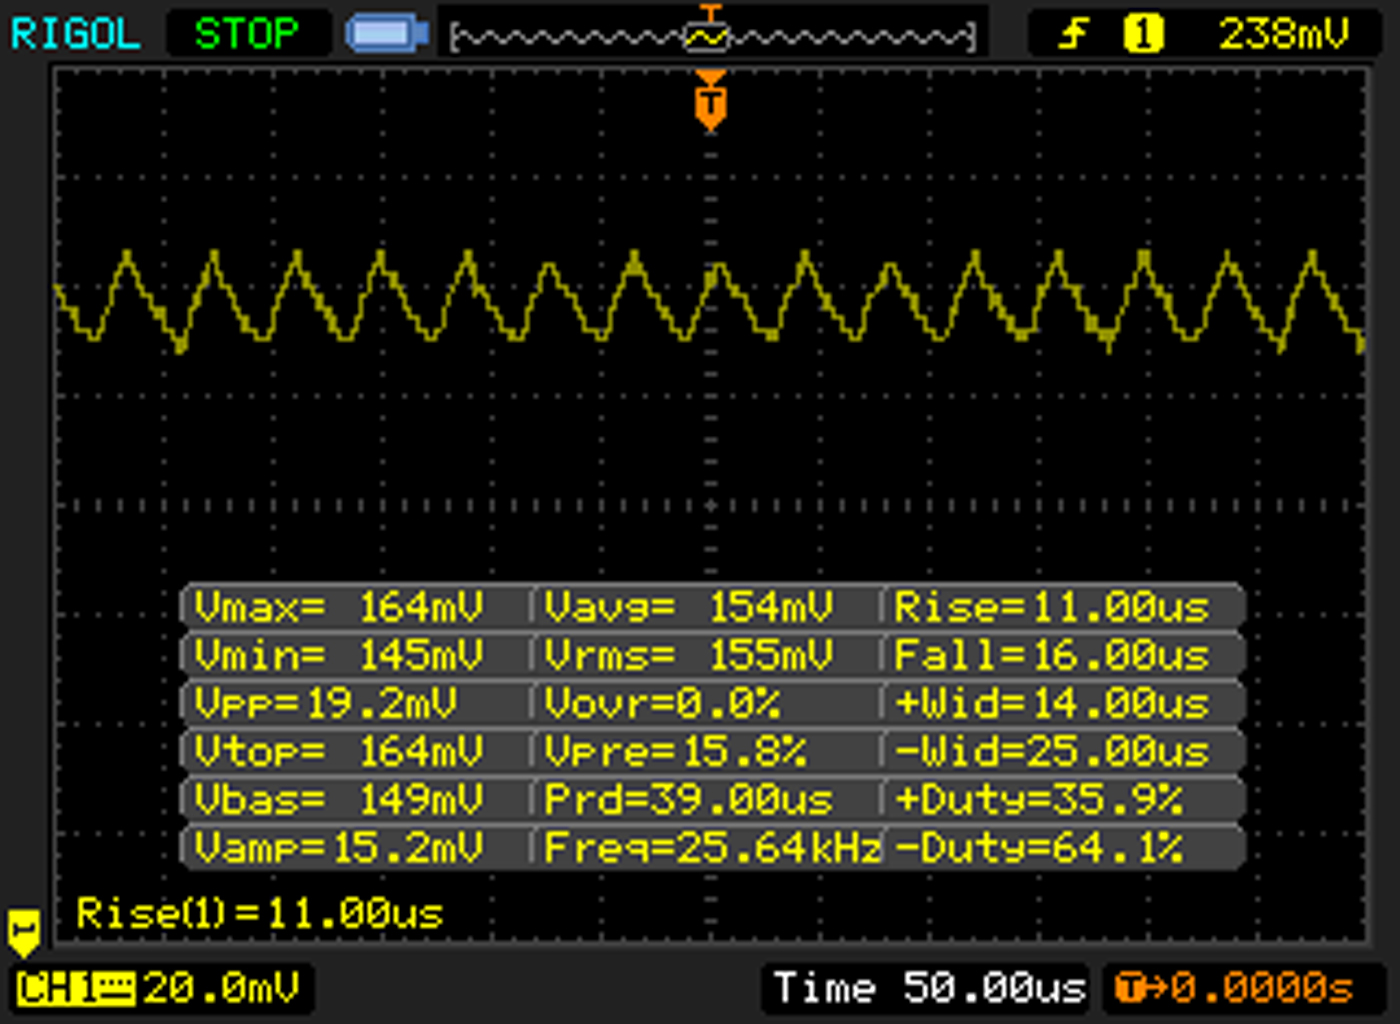Click the 20.0mV vertical scale readout

coord(221,988)
